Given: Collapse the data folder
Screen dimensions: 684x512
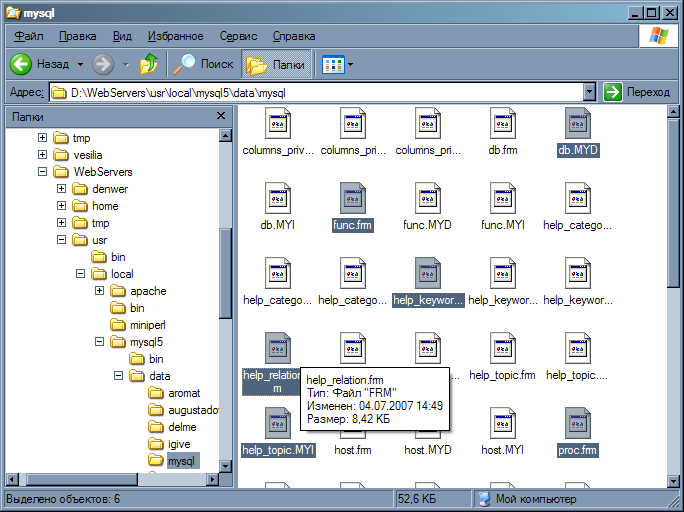Looking at the screenshot, I should [118, 376].
